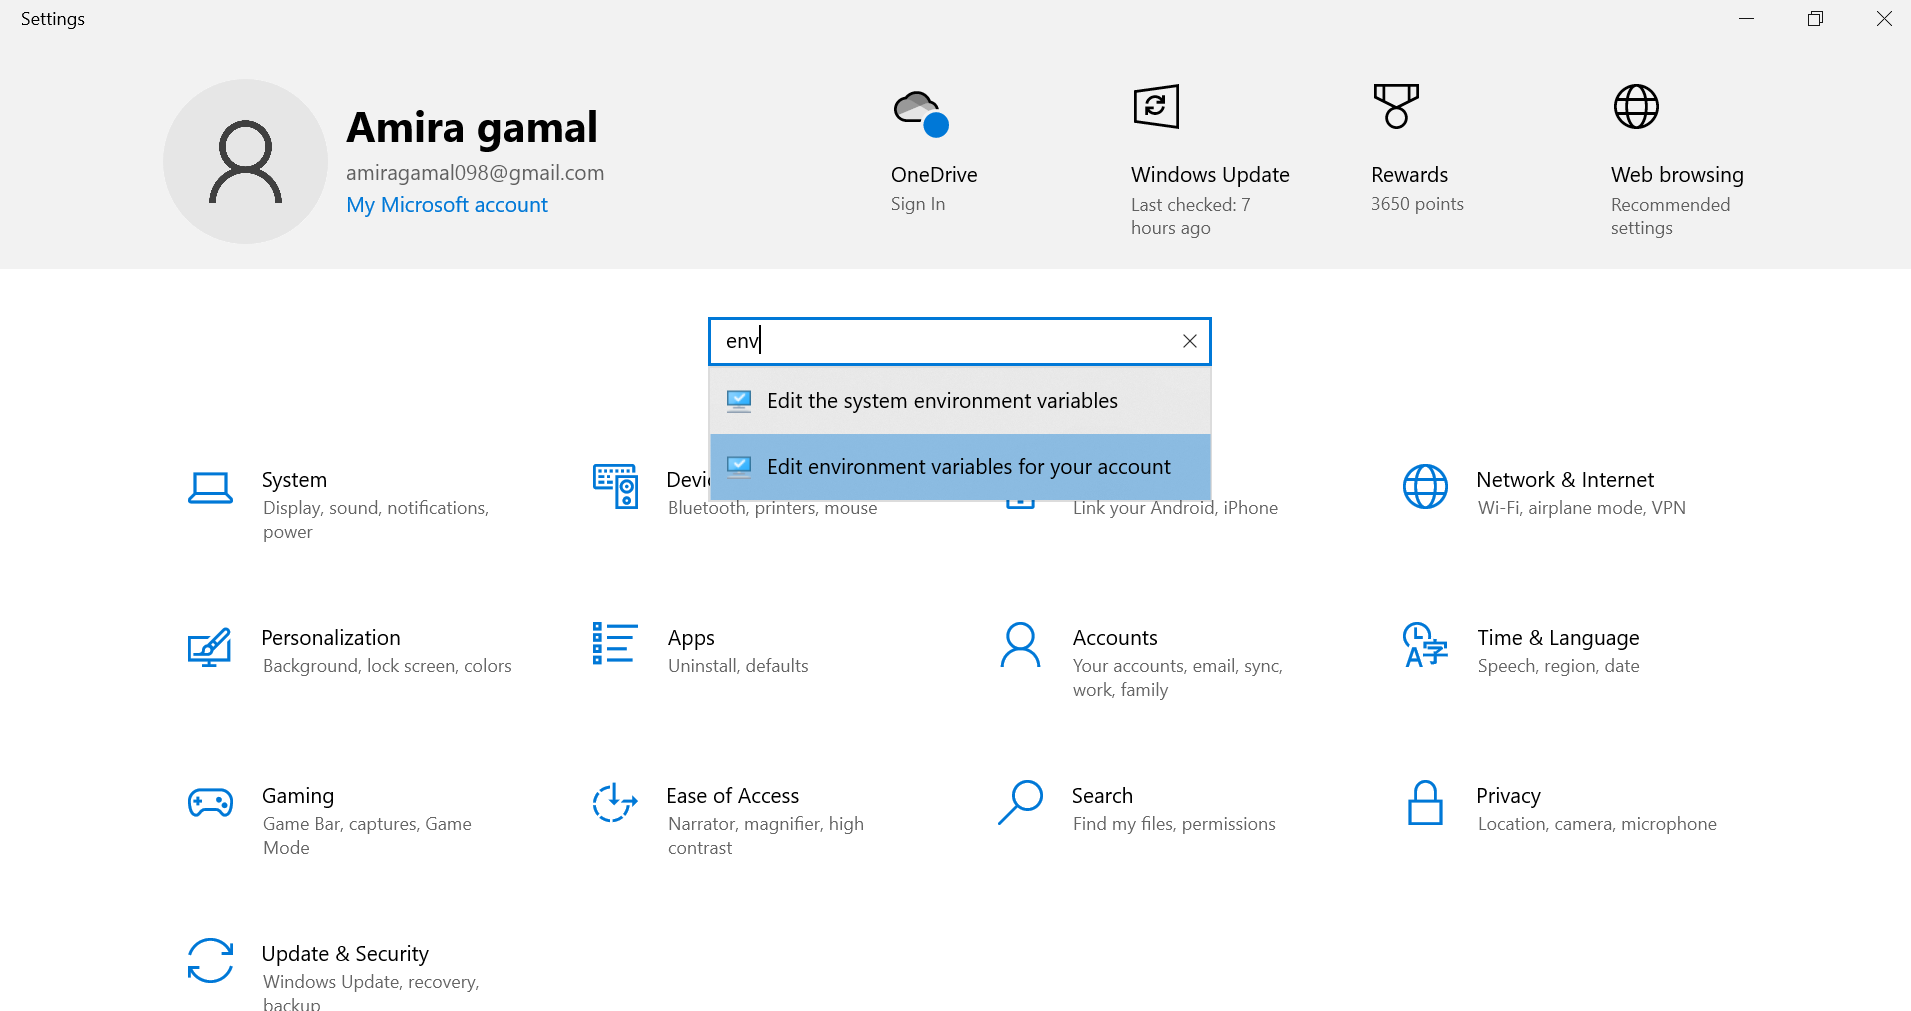Open the System settings laptop icon
This screenshot has height=1011, width=1911.
coord(210,488)
